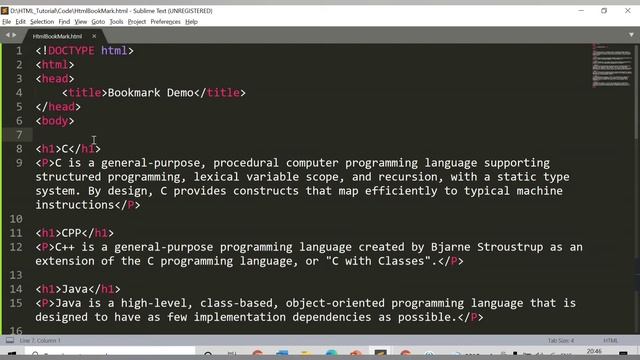640x360 pixels.
Task: Click the closing head tag on line 5
Action: [x=58, y=107]
